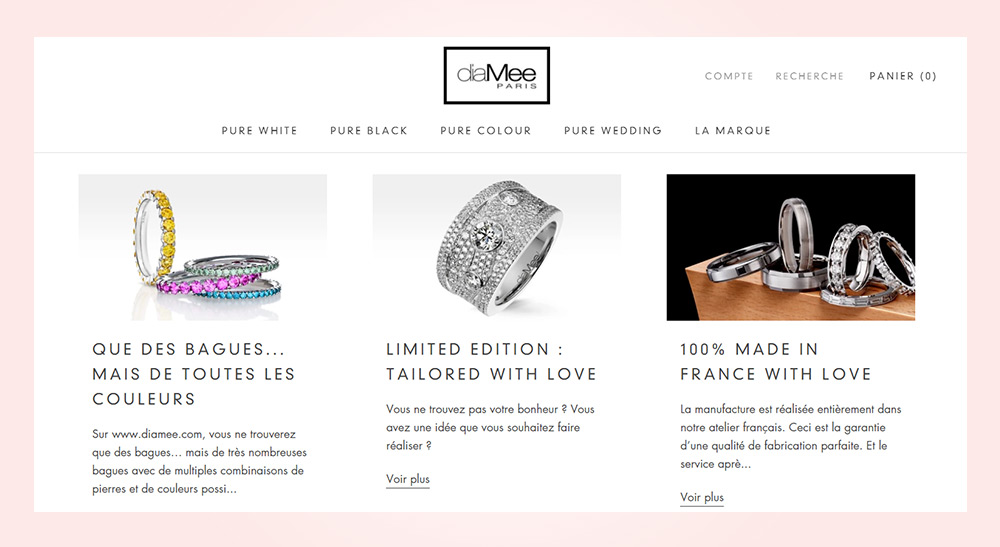Image resolution: width=1000 pixels, height=547 pixels.
Task: Click 'Voir plus' under Made in France
Action: tap(702, 498)
